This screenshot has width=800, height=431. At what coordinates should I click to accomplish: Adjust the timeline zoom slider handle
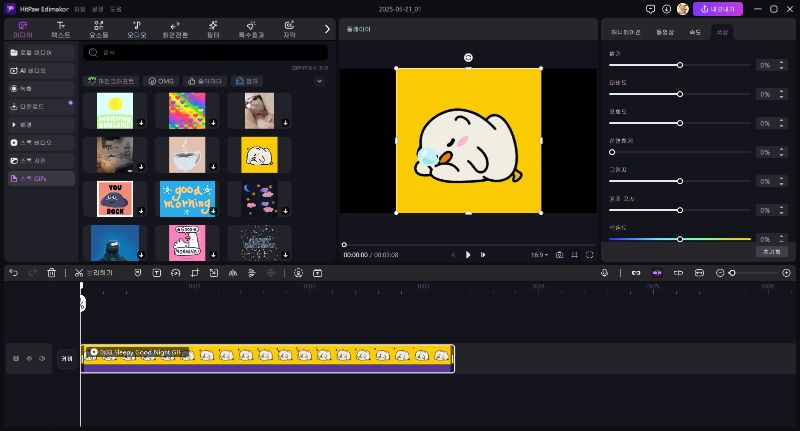pyautogui.click(x=732, y=273)
